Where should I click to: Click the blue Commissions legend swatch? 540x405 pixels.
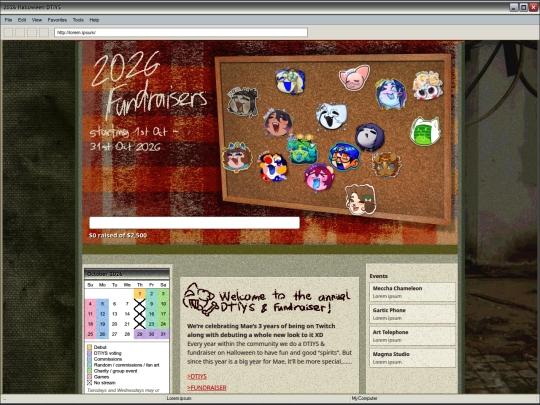pos(90,359)
